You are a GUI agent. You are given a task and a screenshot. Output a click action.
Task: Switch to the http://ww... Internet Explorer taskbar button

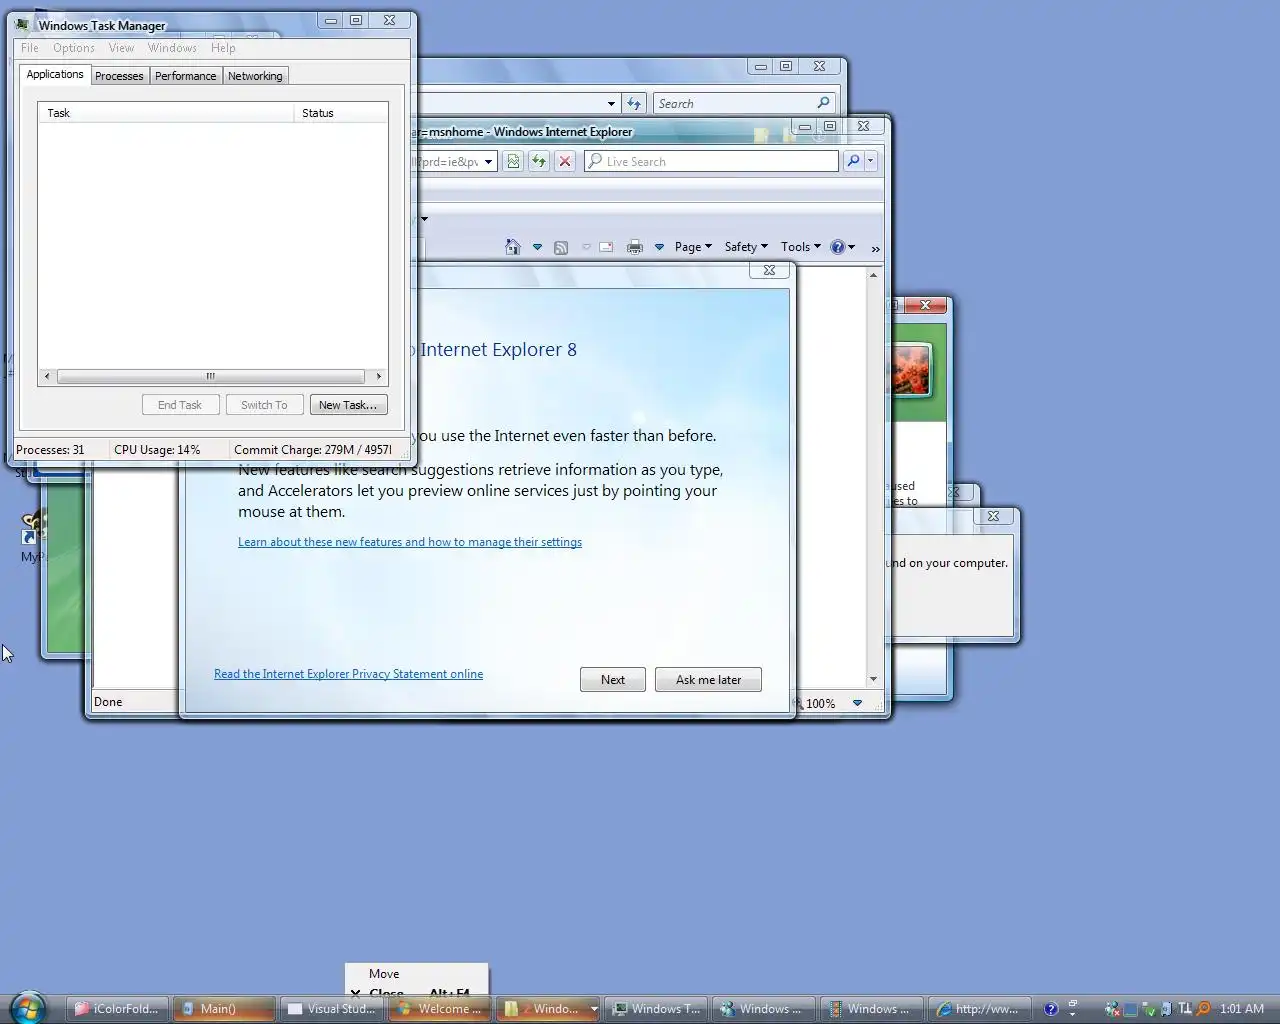click(x=980, y=1009)
